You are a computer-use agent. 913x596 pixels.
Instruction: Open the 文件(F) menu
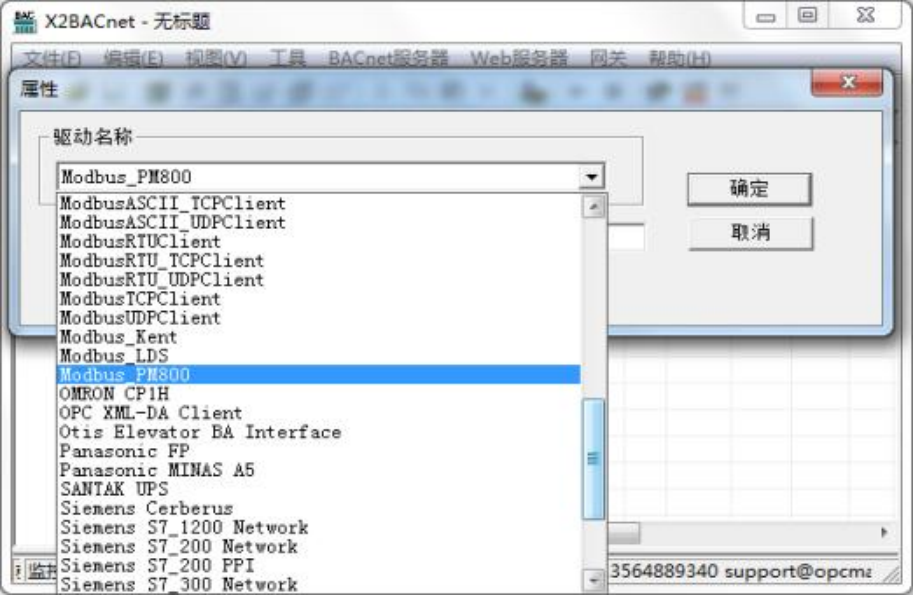click(52, 58)
